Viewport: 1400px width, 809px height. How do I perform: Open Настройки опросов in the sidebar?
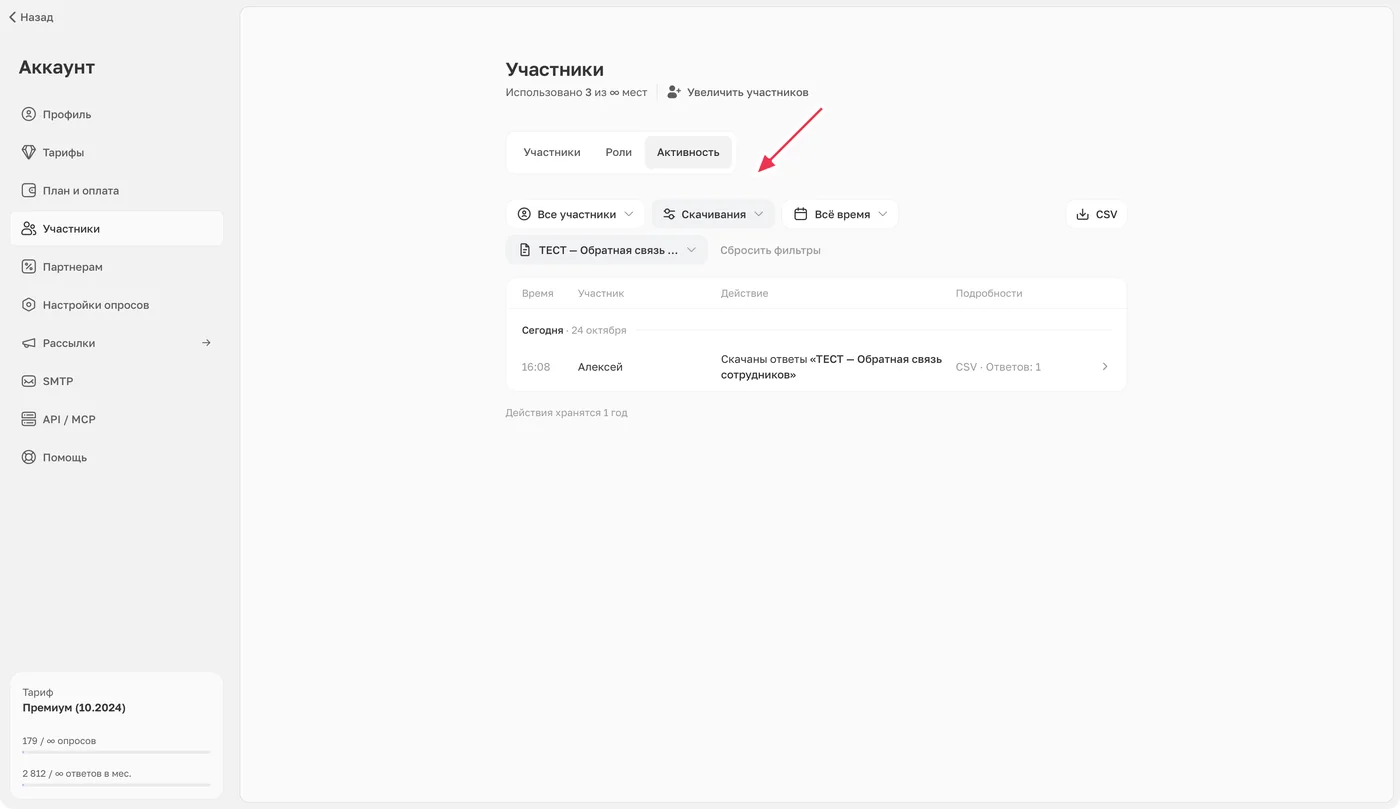click(117, 305)
